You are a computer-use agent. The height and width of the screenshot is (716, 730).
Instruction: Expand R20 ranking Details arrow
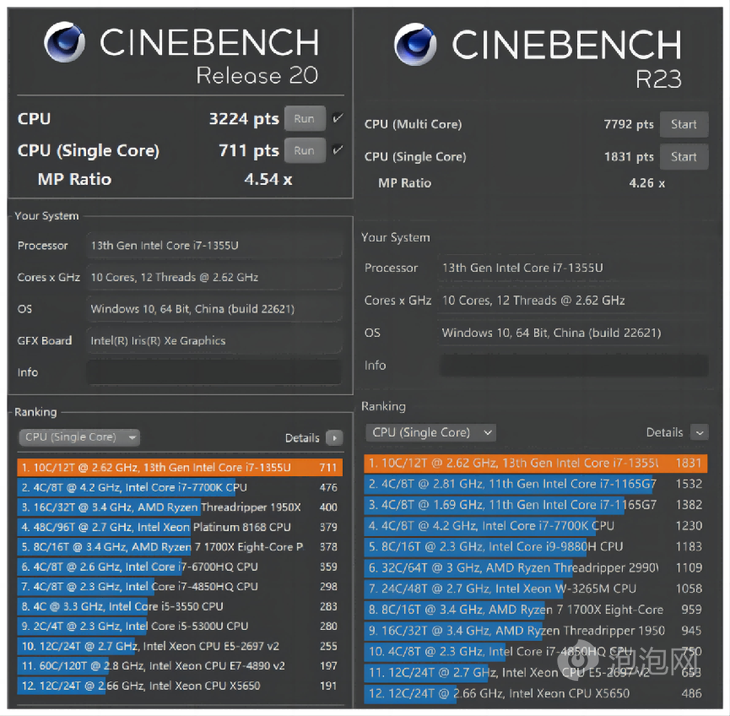pyautogui.click(x=334, y=438)
